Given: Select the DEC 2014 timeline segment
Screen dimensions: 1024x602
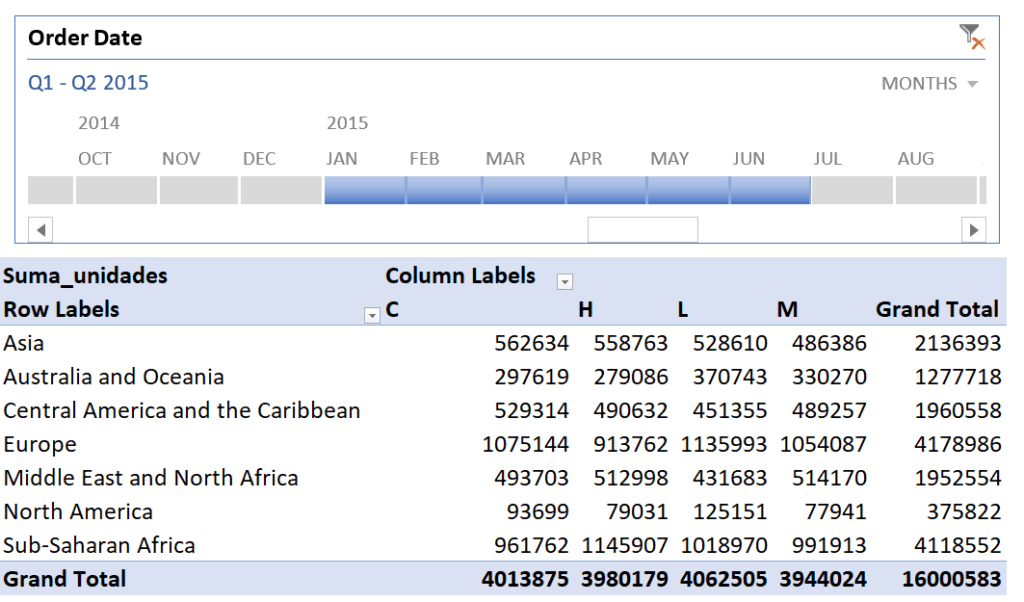Looking at the screenshot, I should (x=281, y=190).
